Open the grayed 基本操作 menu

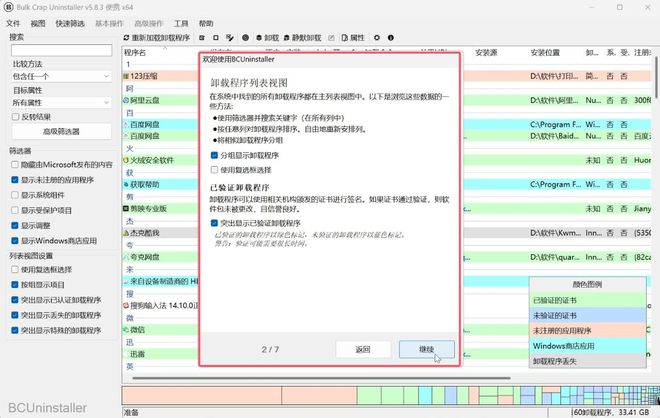pyautogui.click(x=109, y=24)
